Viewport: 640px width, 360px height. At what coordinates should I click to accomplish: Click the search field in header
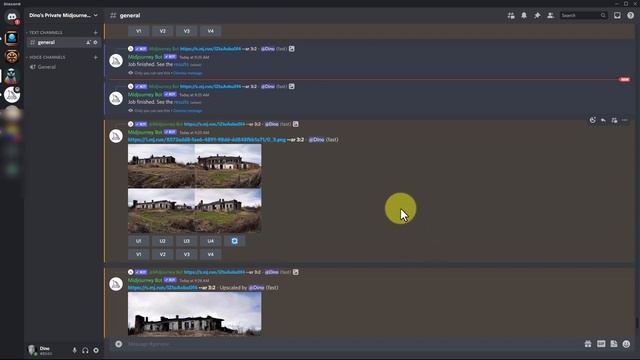[x=583, y=16]
